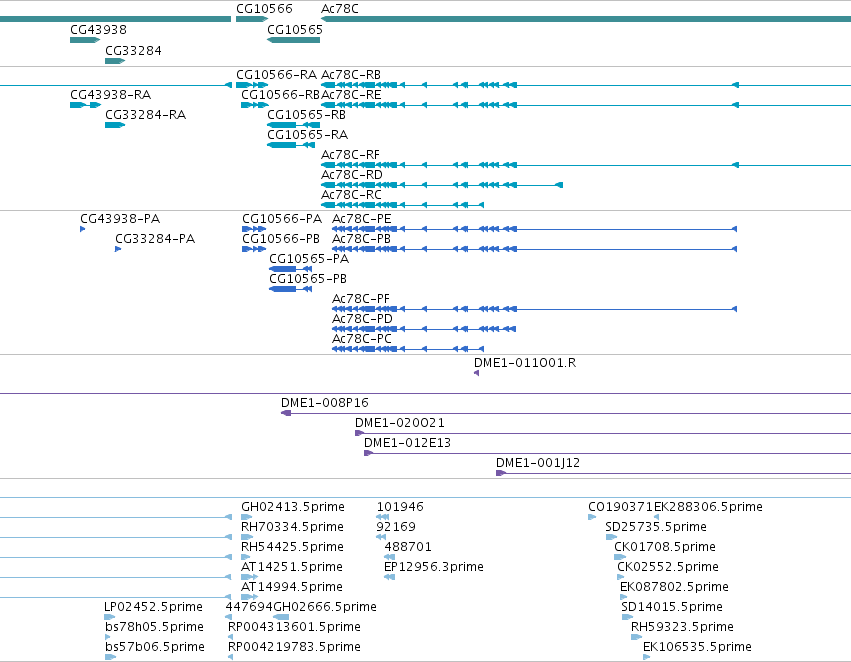This screenshot has width=851, height=662.
Task: Click transcript CG10566-RA label
Action: [276, 75]
